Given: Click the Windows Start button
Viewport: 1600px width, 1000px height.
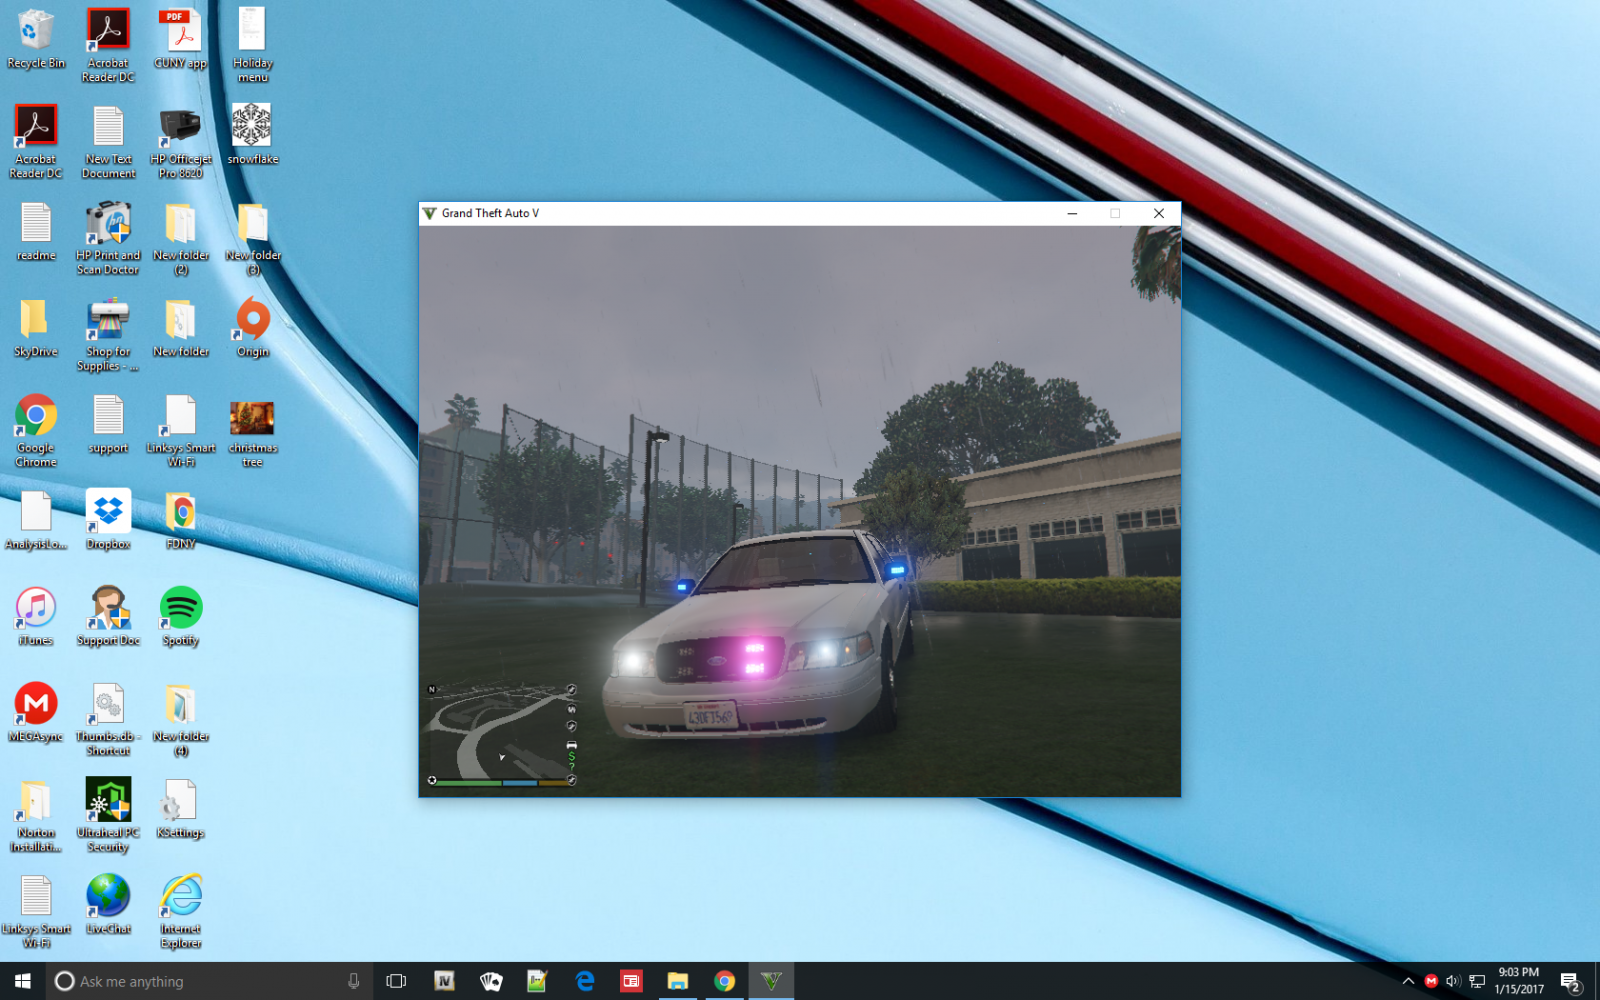Looking at the screenshot, I should [22, 981].
